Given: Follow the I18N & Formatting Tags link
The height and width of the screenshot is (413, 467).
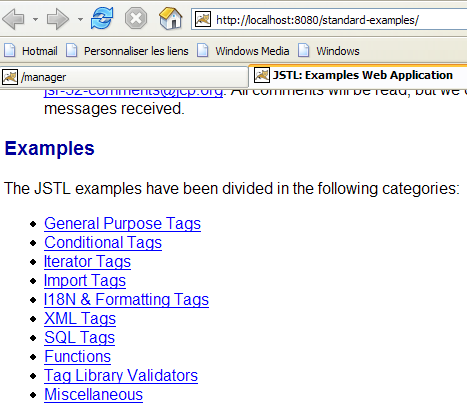Looking at the screenshot, I should click(x=126, y=300).
